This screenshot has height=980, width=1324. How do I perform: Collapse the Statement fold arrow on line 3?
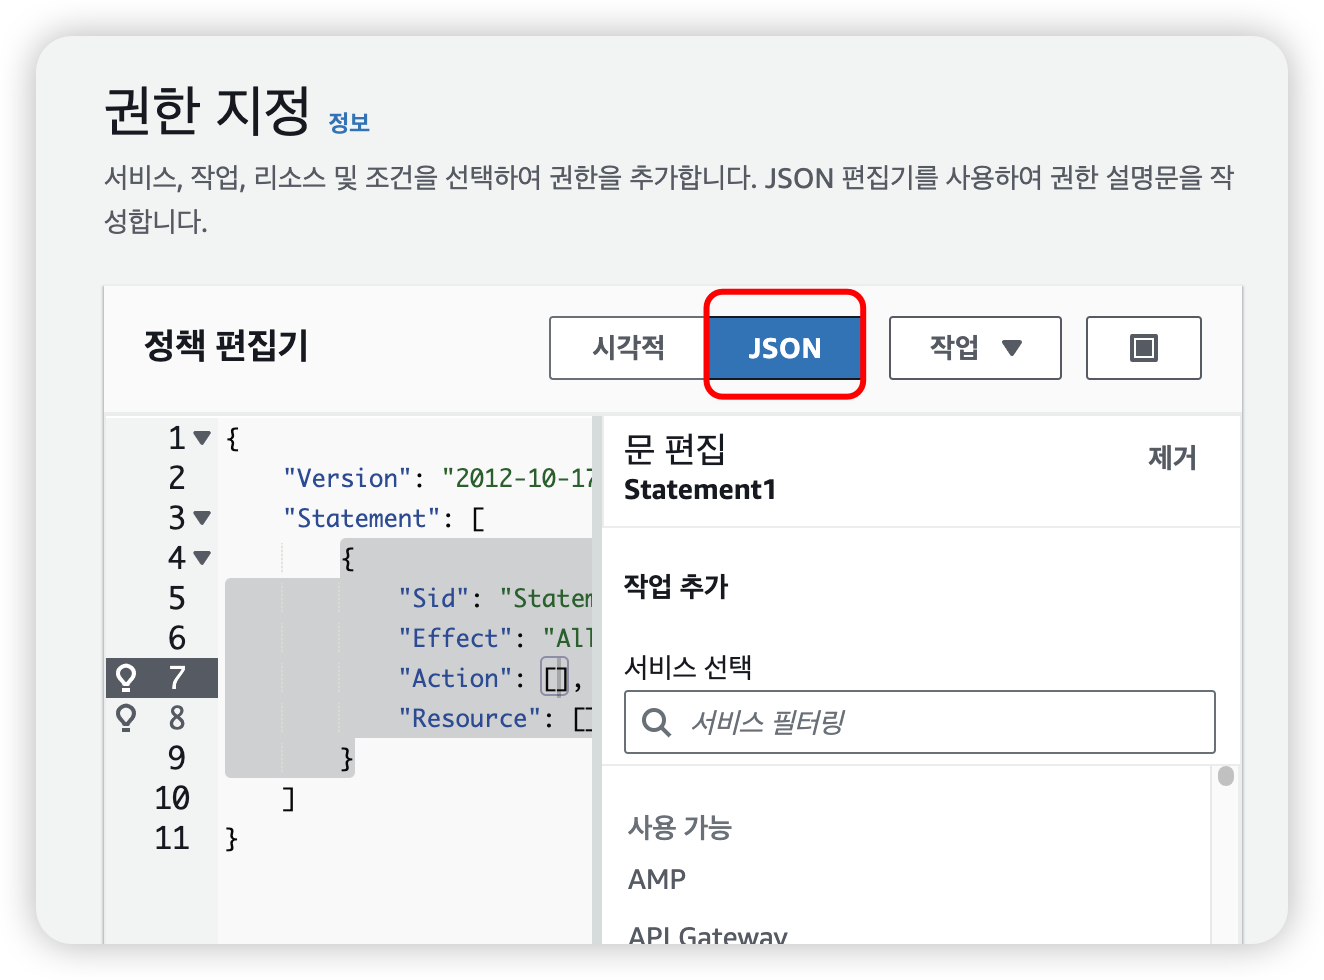tap(202, 518)
